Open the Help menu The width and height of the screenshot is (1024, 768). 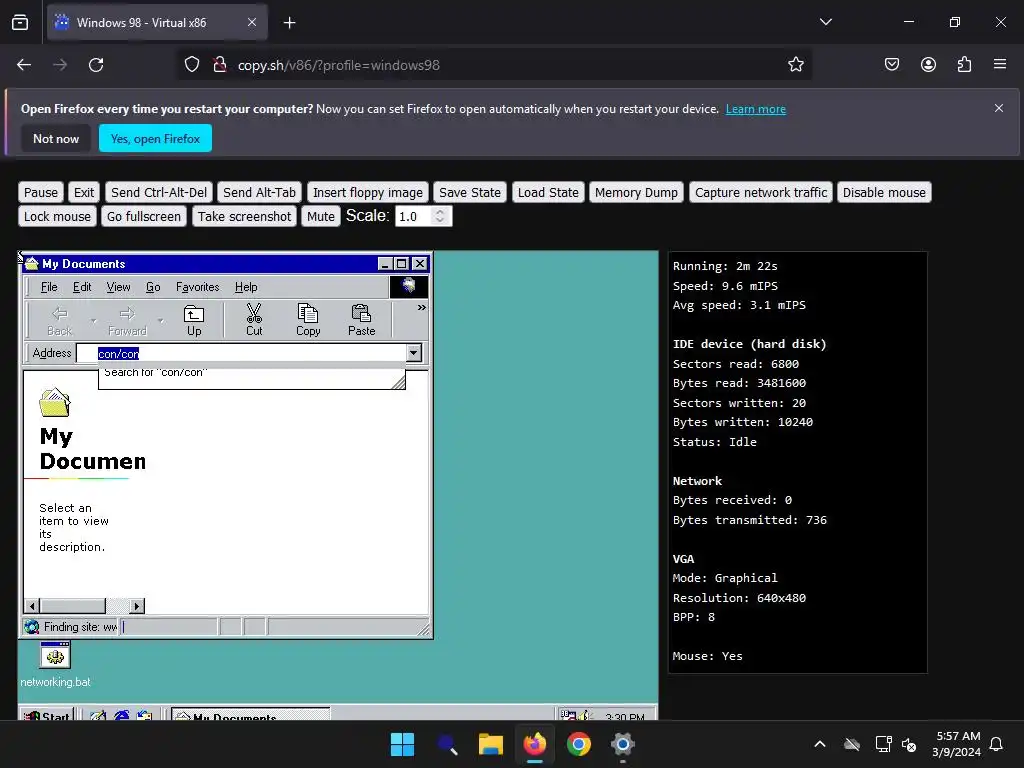click(246, 287)
